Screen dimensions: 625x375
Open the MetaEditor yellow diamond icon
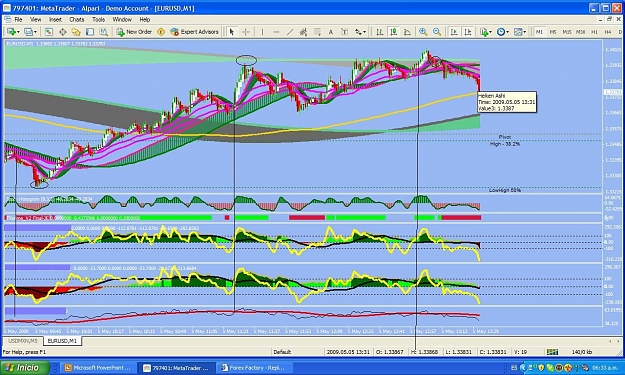161,32
